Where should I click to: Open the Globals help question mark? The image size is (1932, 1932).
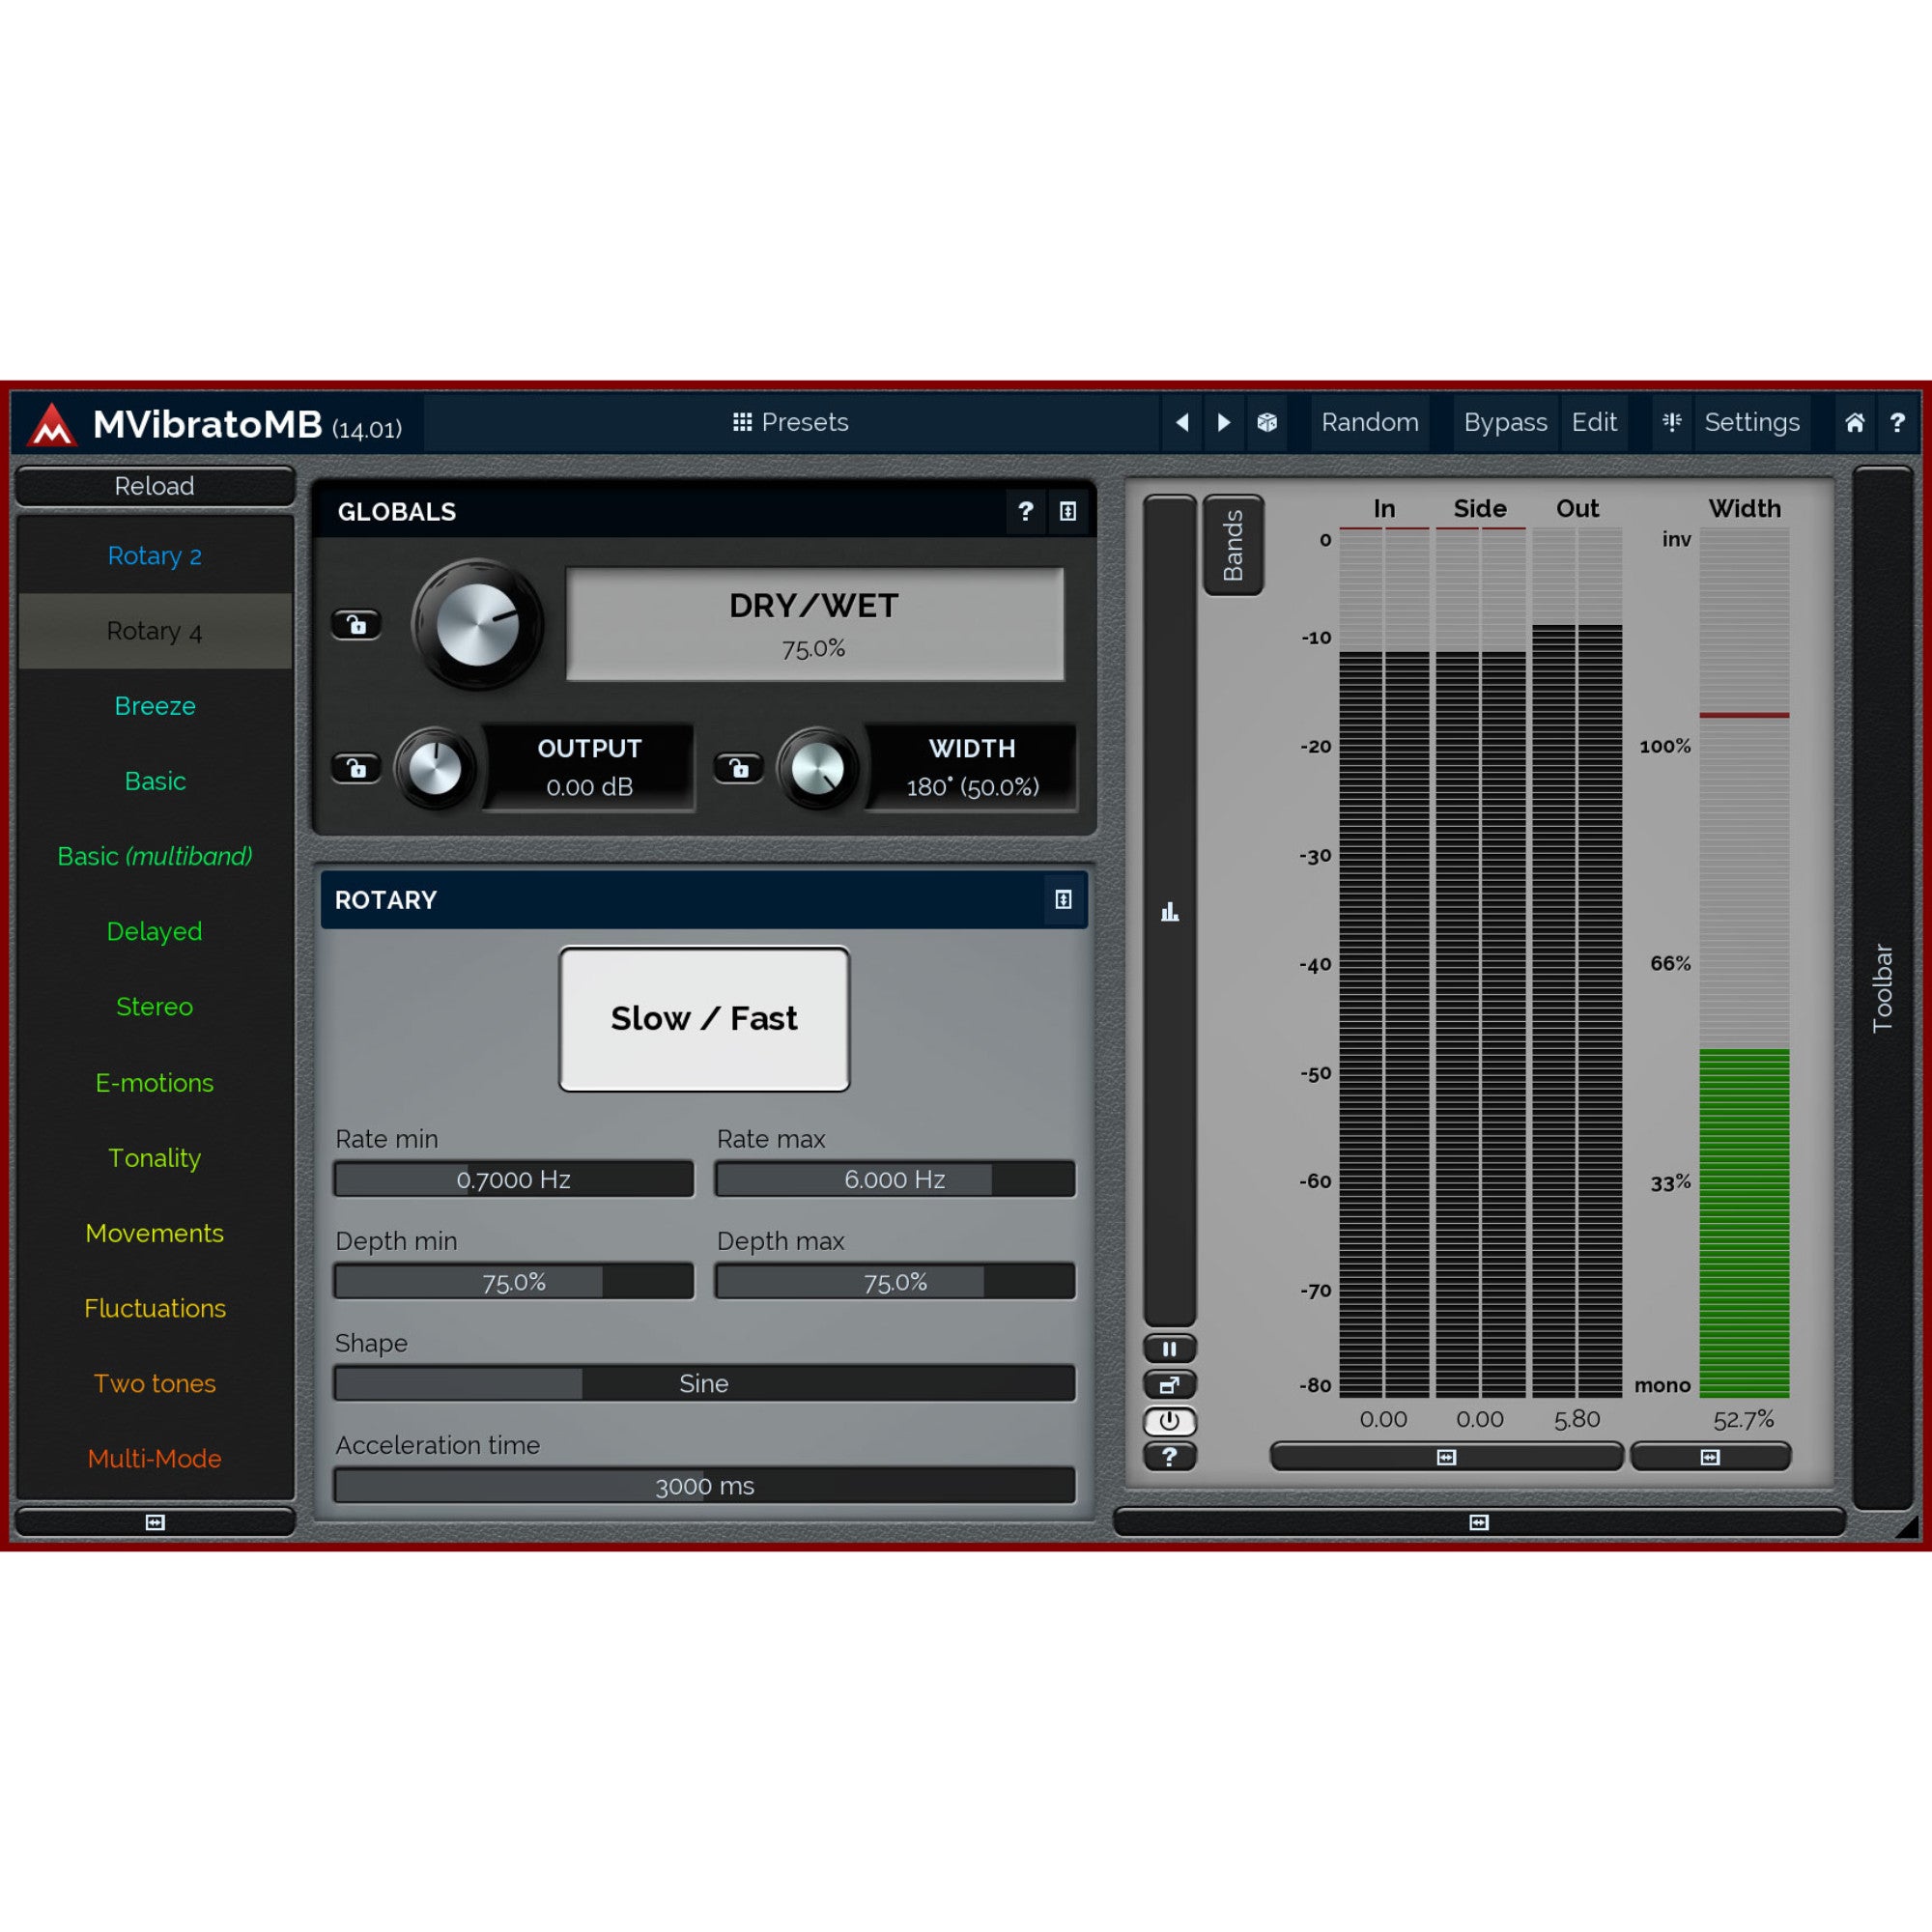[1025, 512]
